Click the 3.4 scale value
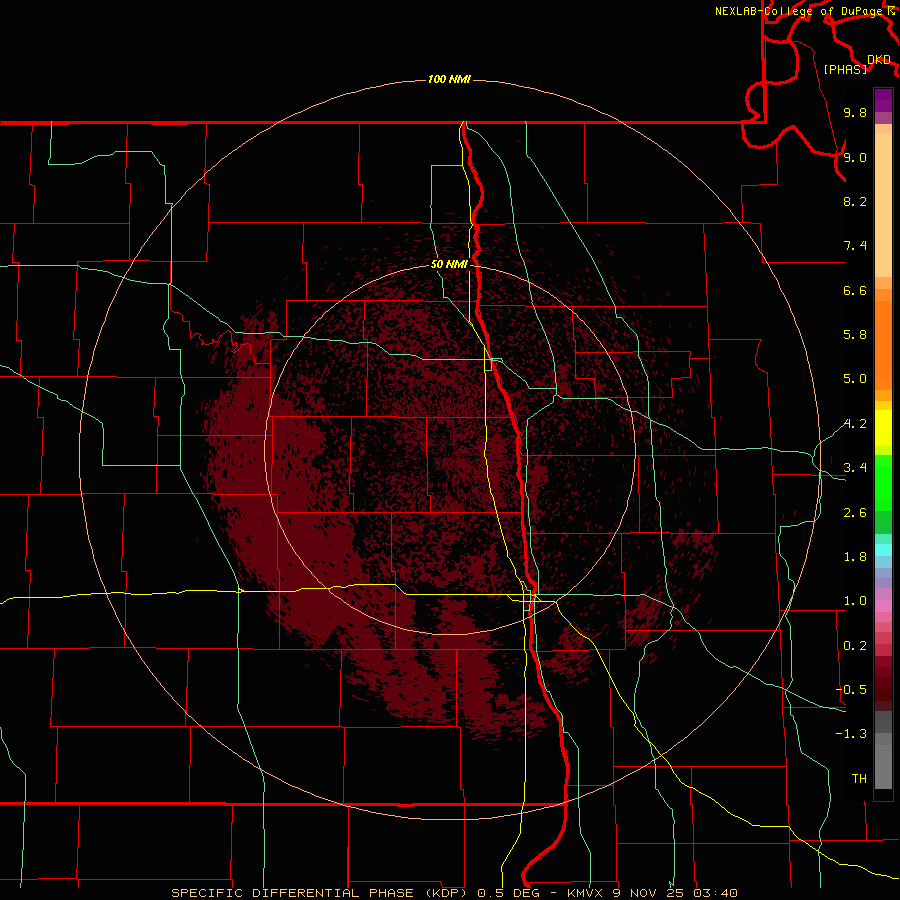Screen dimensions: 900x900 pos(855,468)
